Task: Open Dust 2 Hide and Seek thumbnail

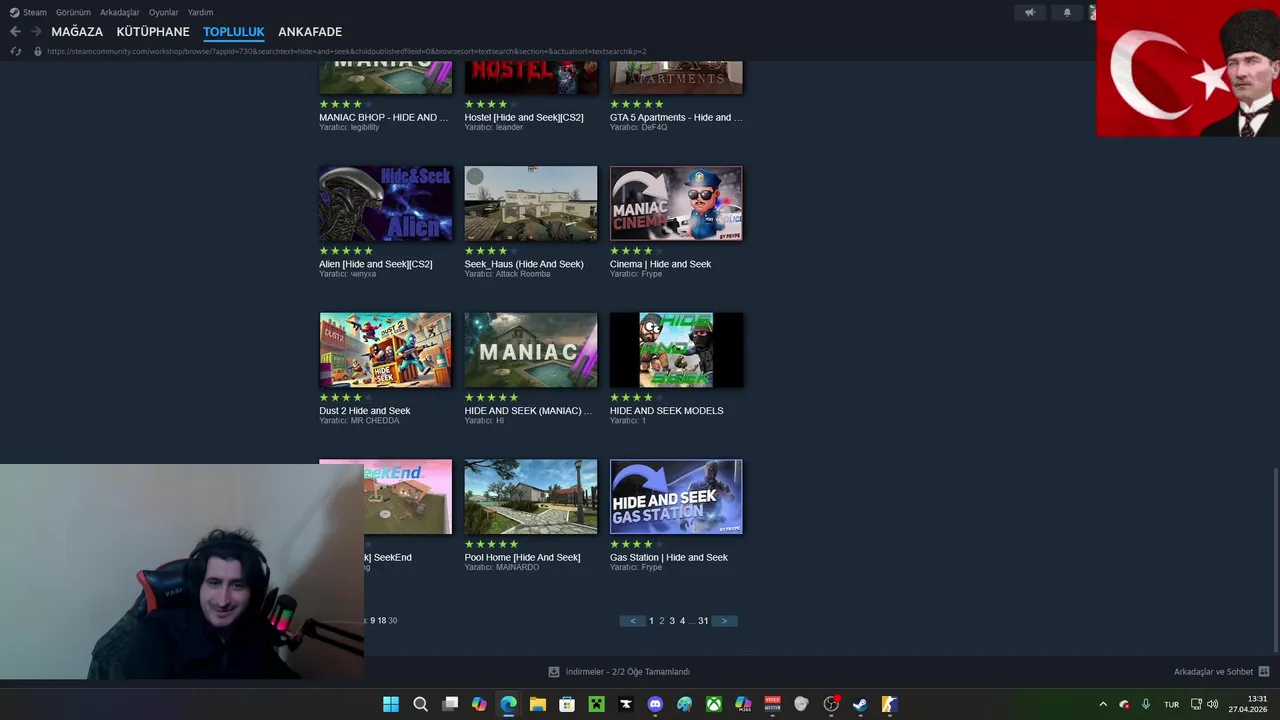Action: click(385, 350)
